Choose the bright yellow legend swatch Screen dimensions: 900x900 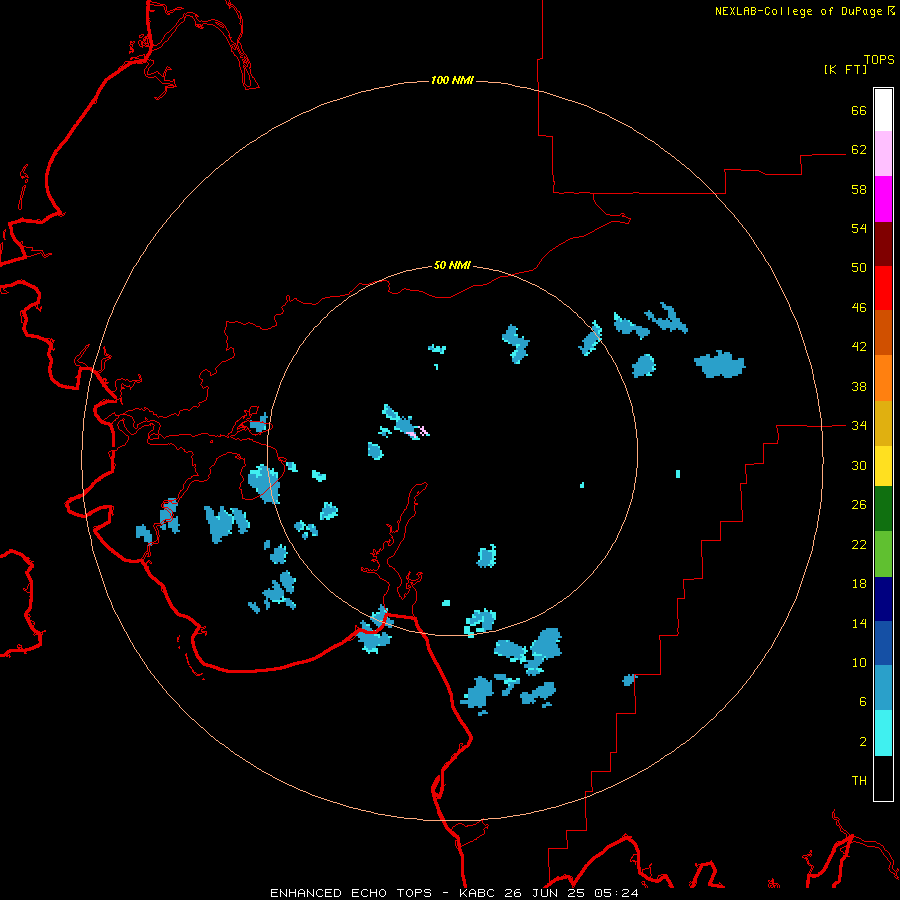(883, 466)
